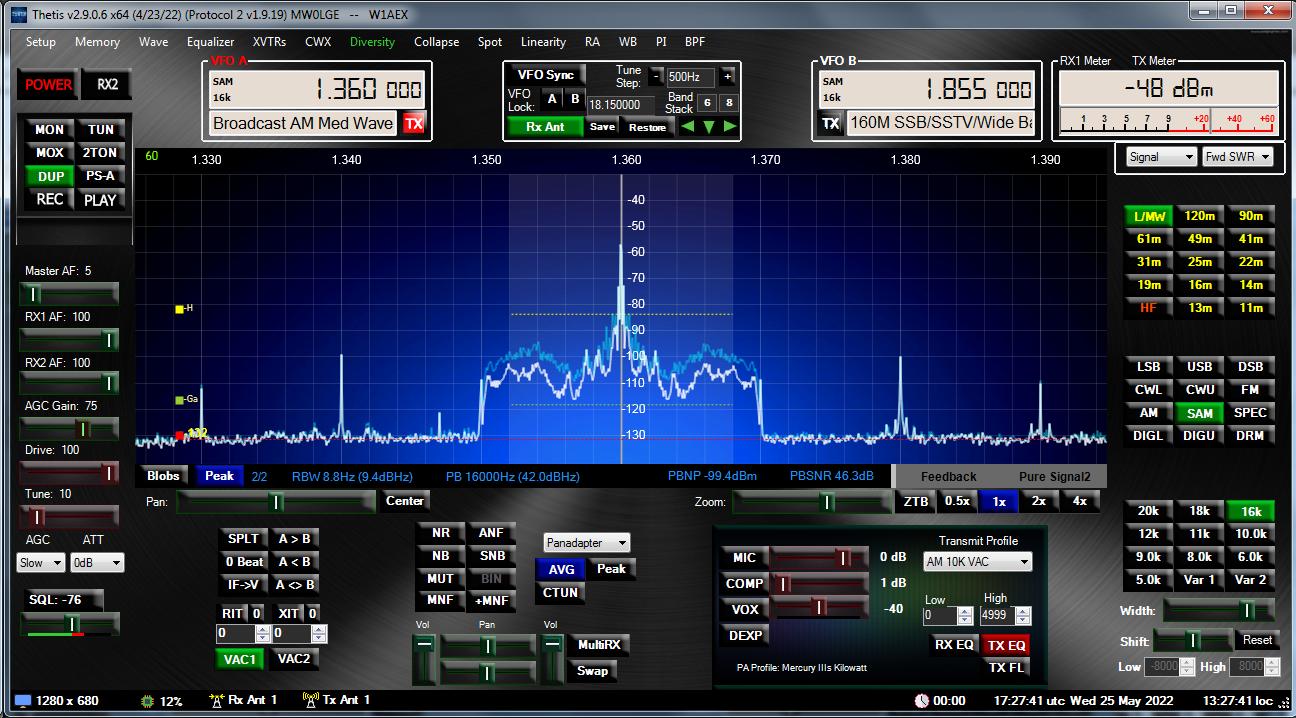
Task: Open the Transmit Profile AM 10K VAC dropdown
Action: tap(977, 562)
